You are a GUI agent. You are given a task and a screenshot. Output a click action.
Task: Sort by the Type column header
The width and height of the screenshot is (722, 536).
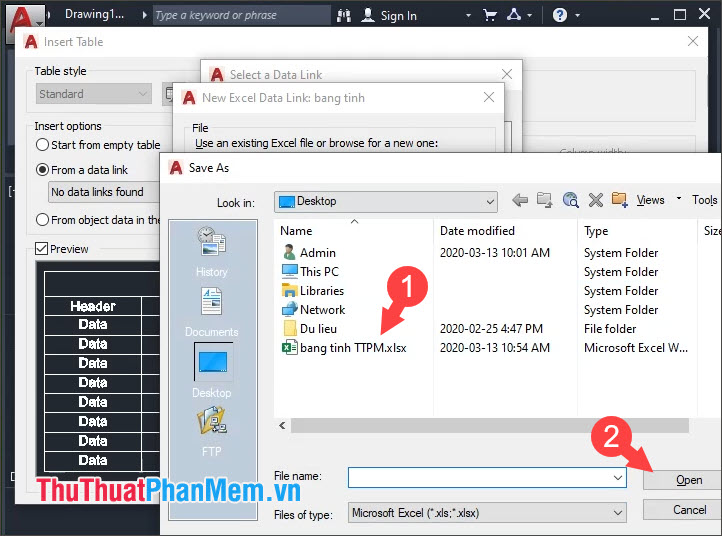tap(596, 231)
